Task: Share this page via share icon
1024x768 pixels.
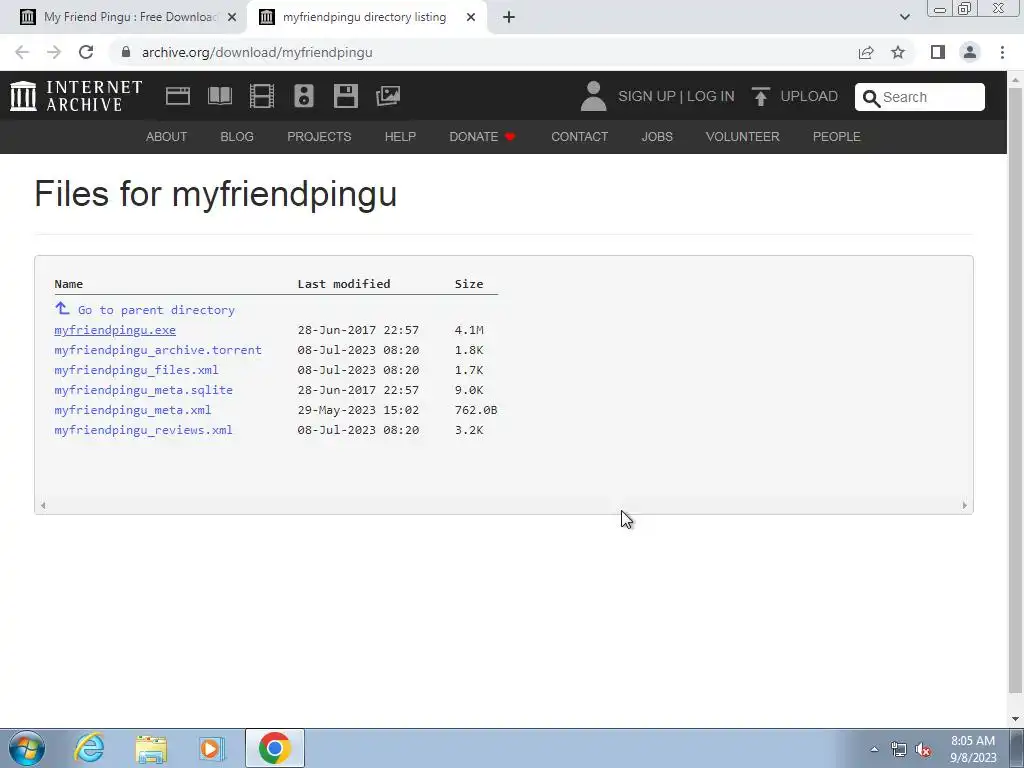Action: [866, 52]
